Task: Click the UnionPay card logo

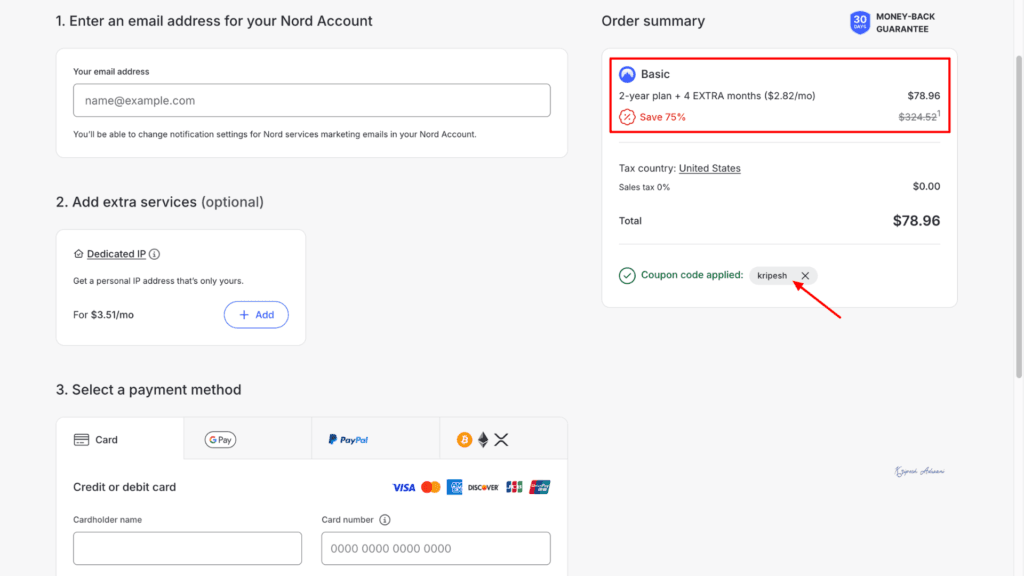Action: [x=539, y=487]
